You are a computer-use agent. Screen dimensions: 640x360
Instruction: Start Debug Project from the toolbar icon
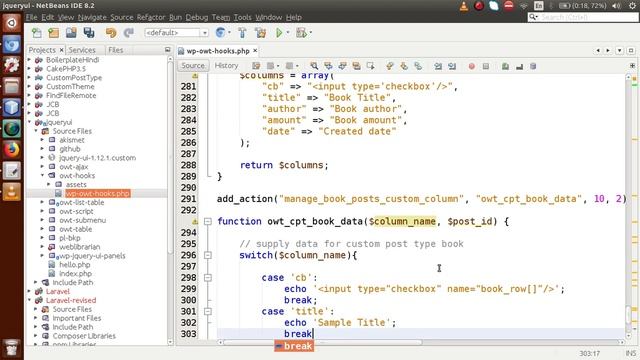click(302, 33)
